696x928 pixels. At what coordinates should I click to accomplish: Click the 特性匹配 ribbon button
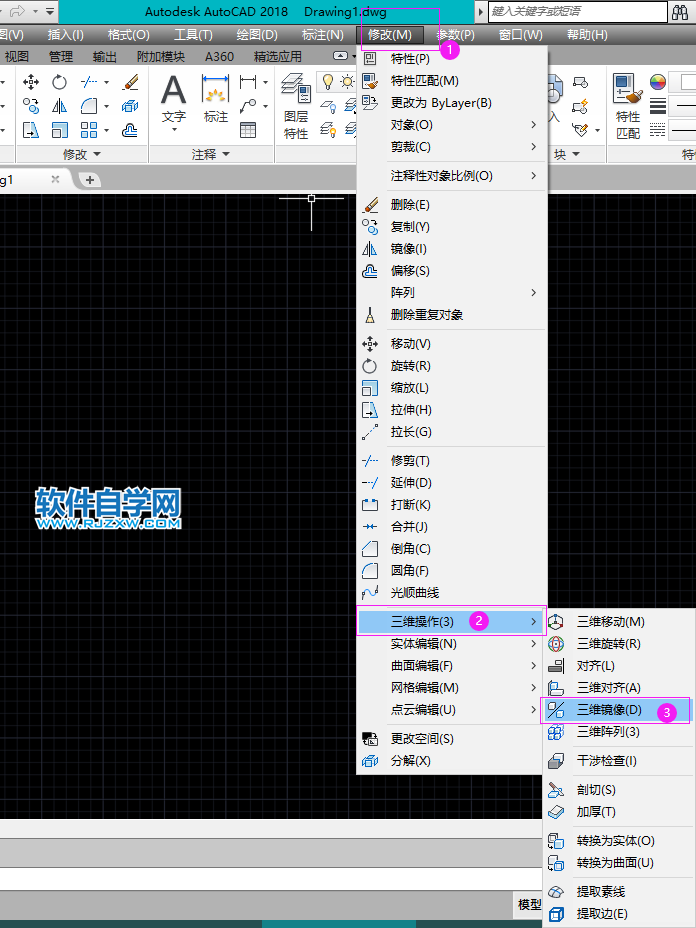628,107
